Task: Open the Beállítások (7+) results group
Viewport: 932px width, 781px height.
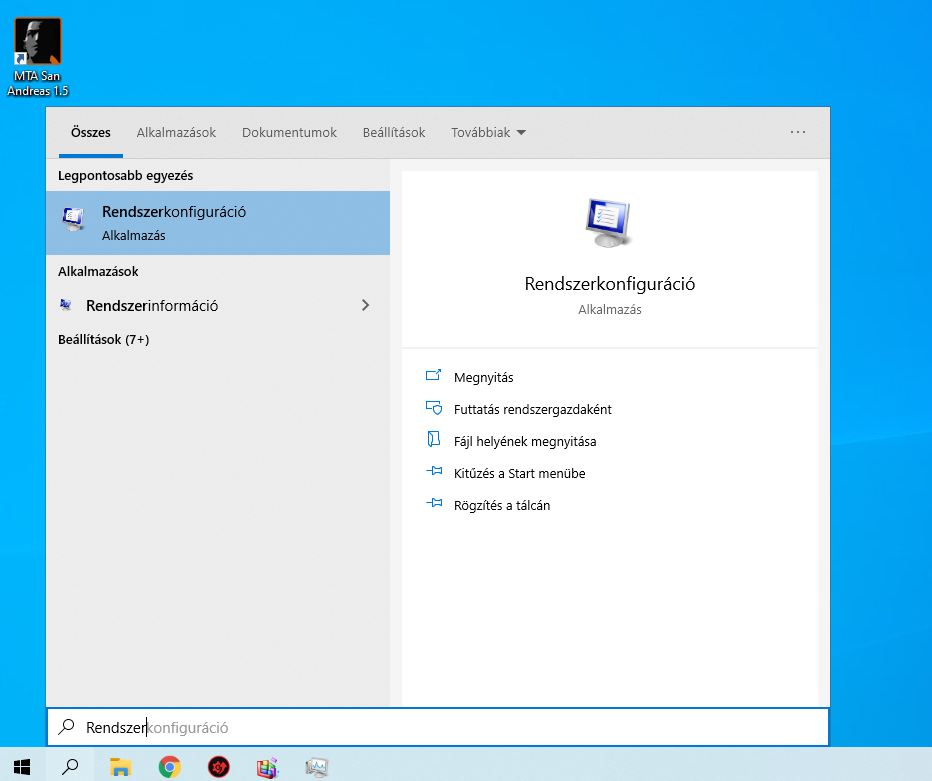Action: 103,339
